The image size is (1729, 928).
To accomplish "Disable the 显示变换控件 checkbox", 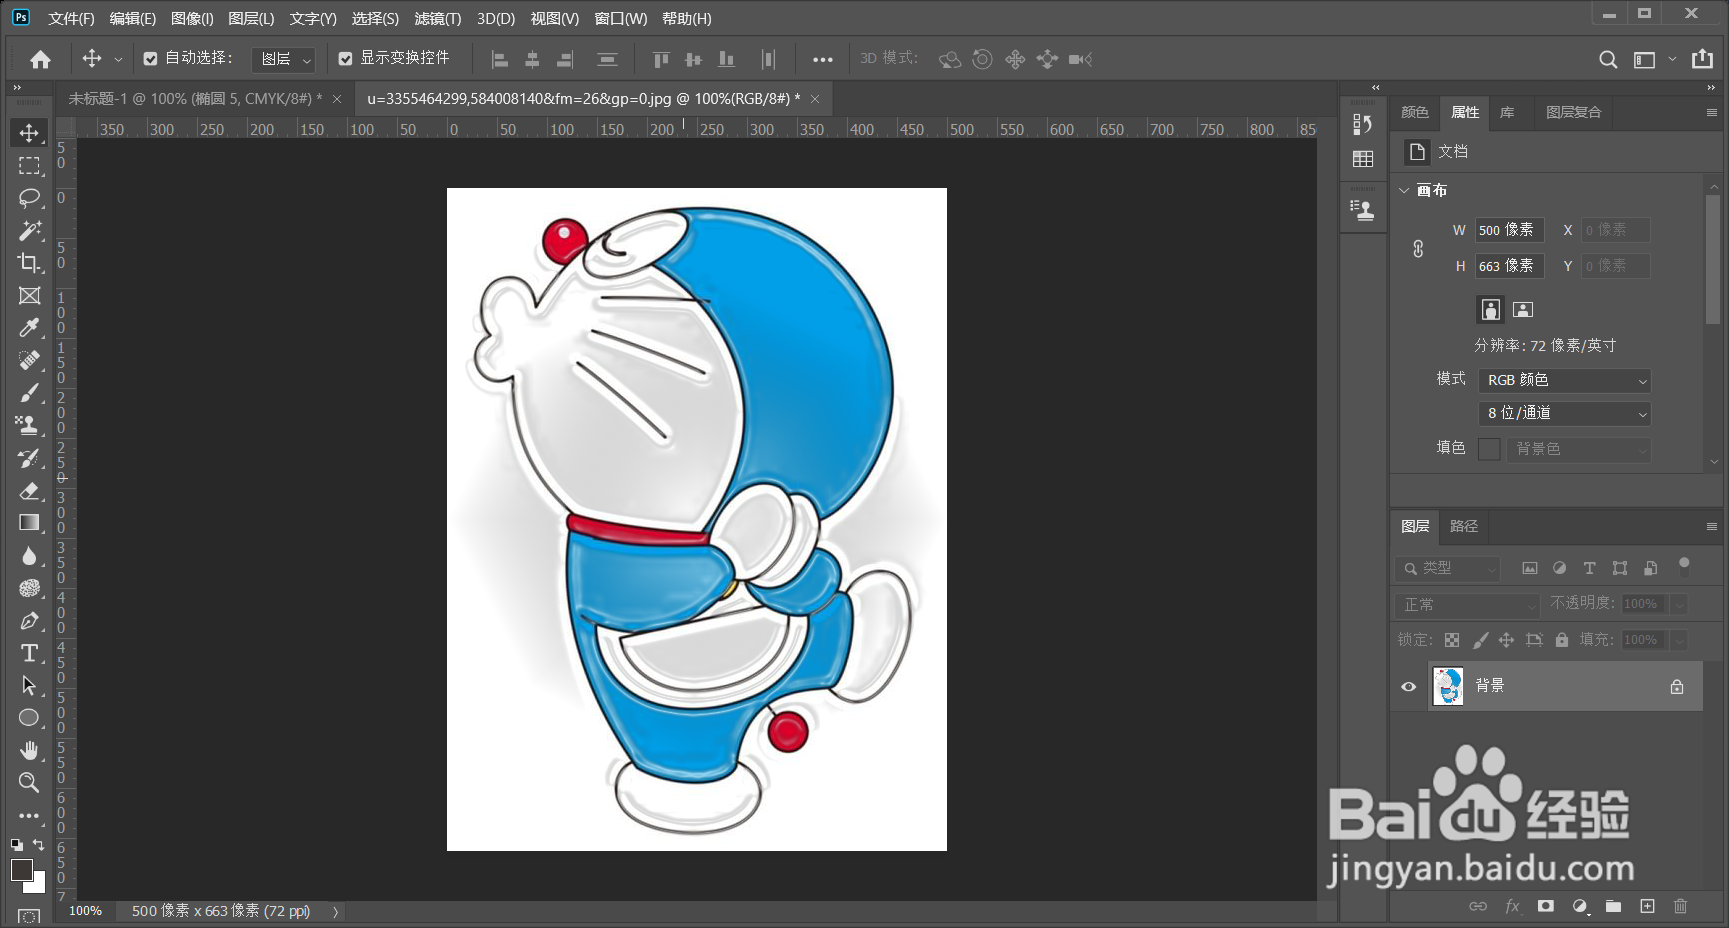I will coord(346,59).
